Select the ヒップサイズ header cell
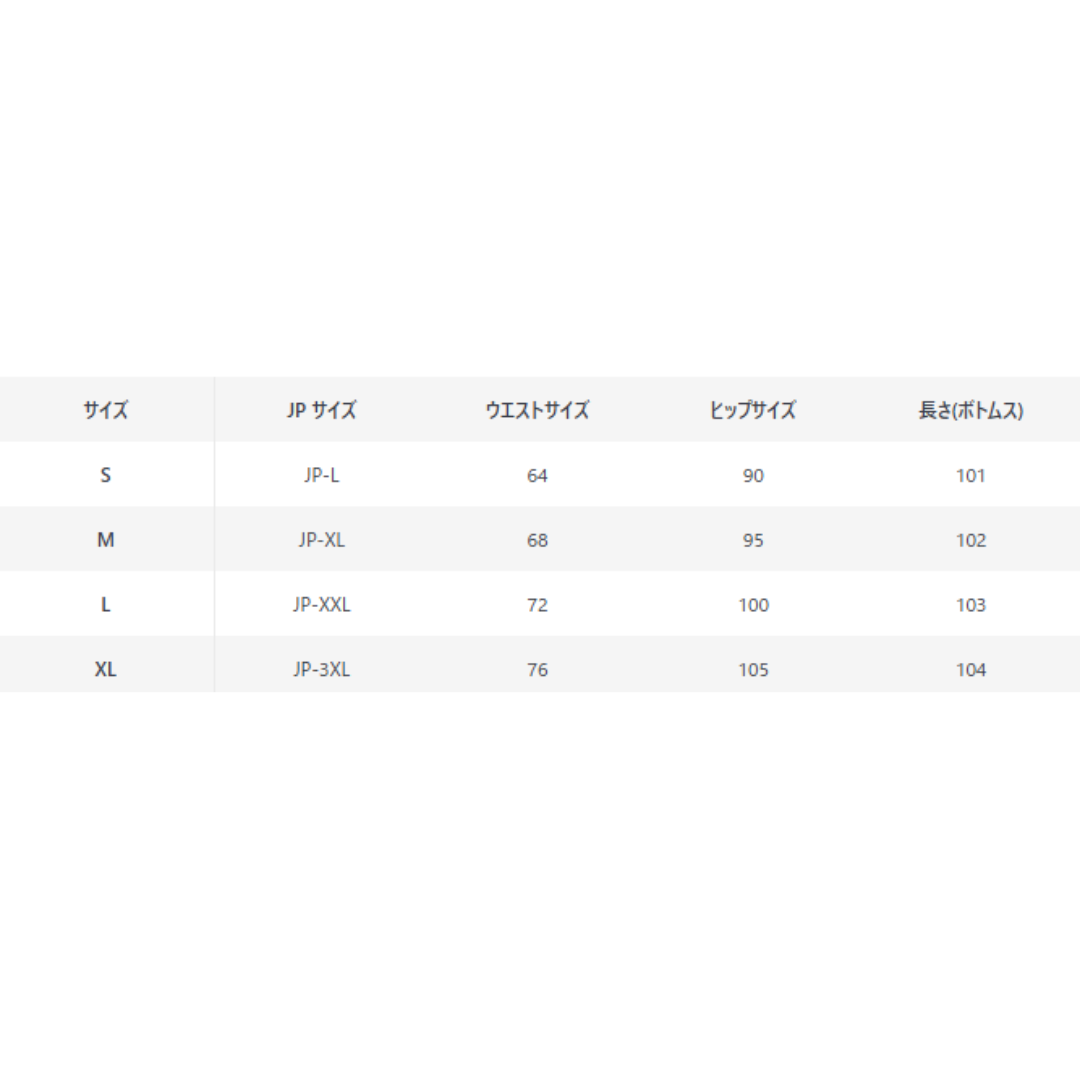The width and height of the screenshot is (1080, 1080). [x=753, y=411]
